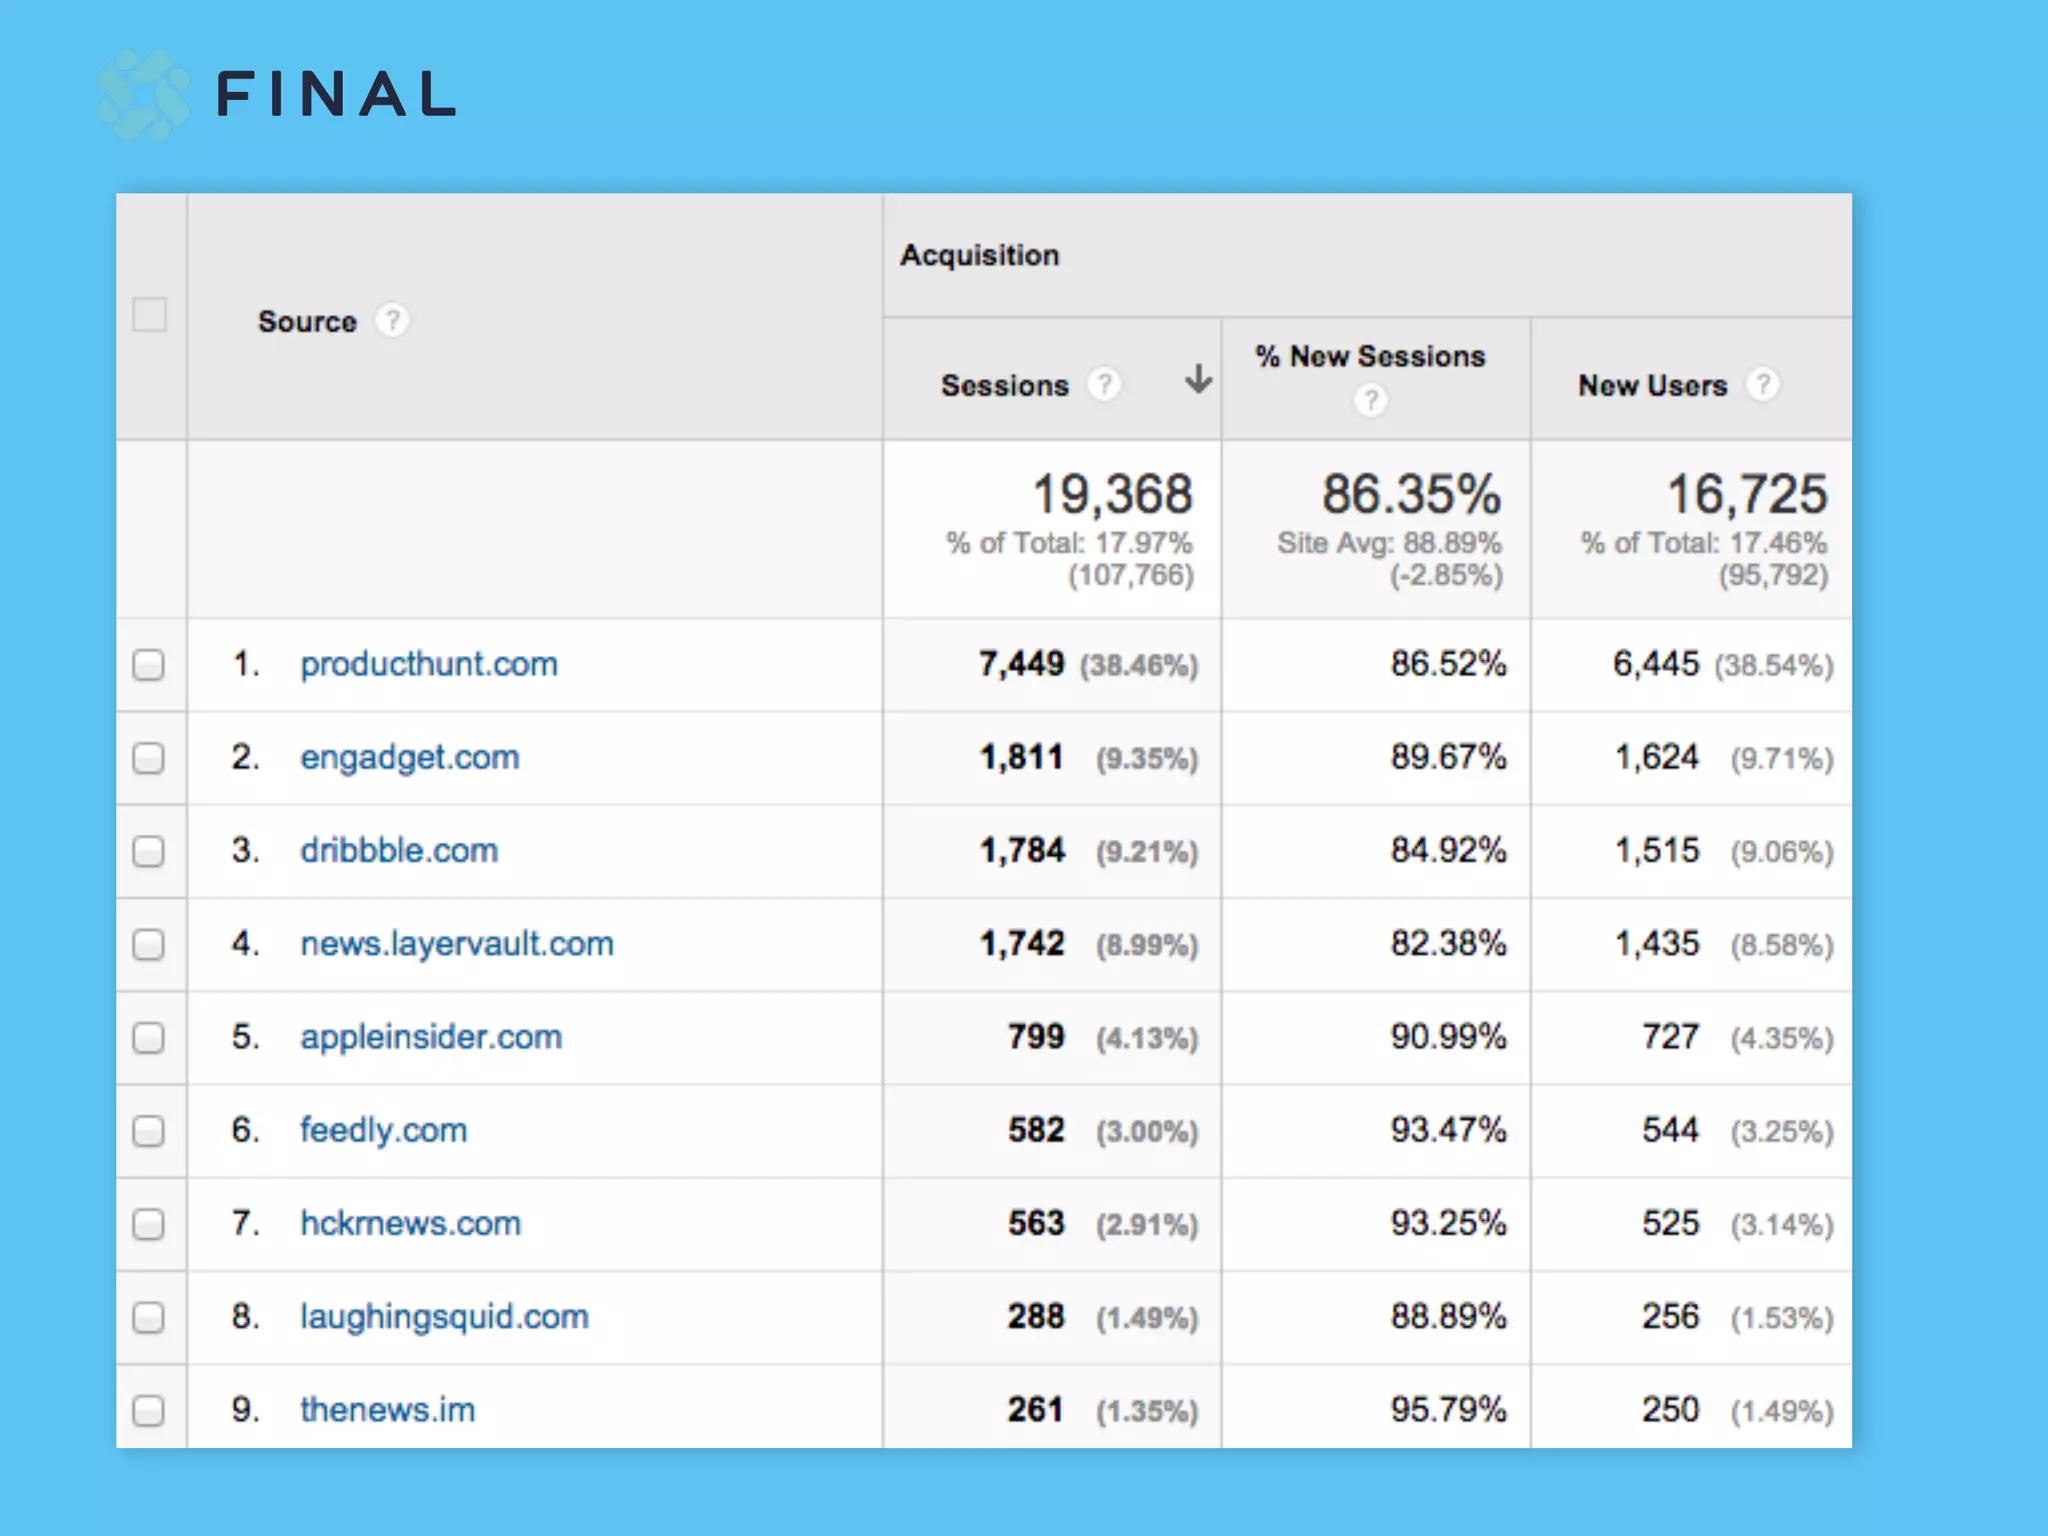The width and height of the screenshot is (2048, 1536).
Task: Click the Sessions sort descending arrow
Action: 1198,380
